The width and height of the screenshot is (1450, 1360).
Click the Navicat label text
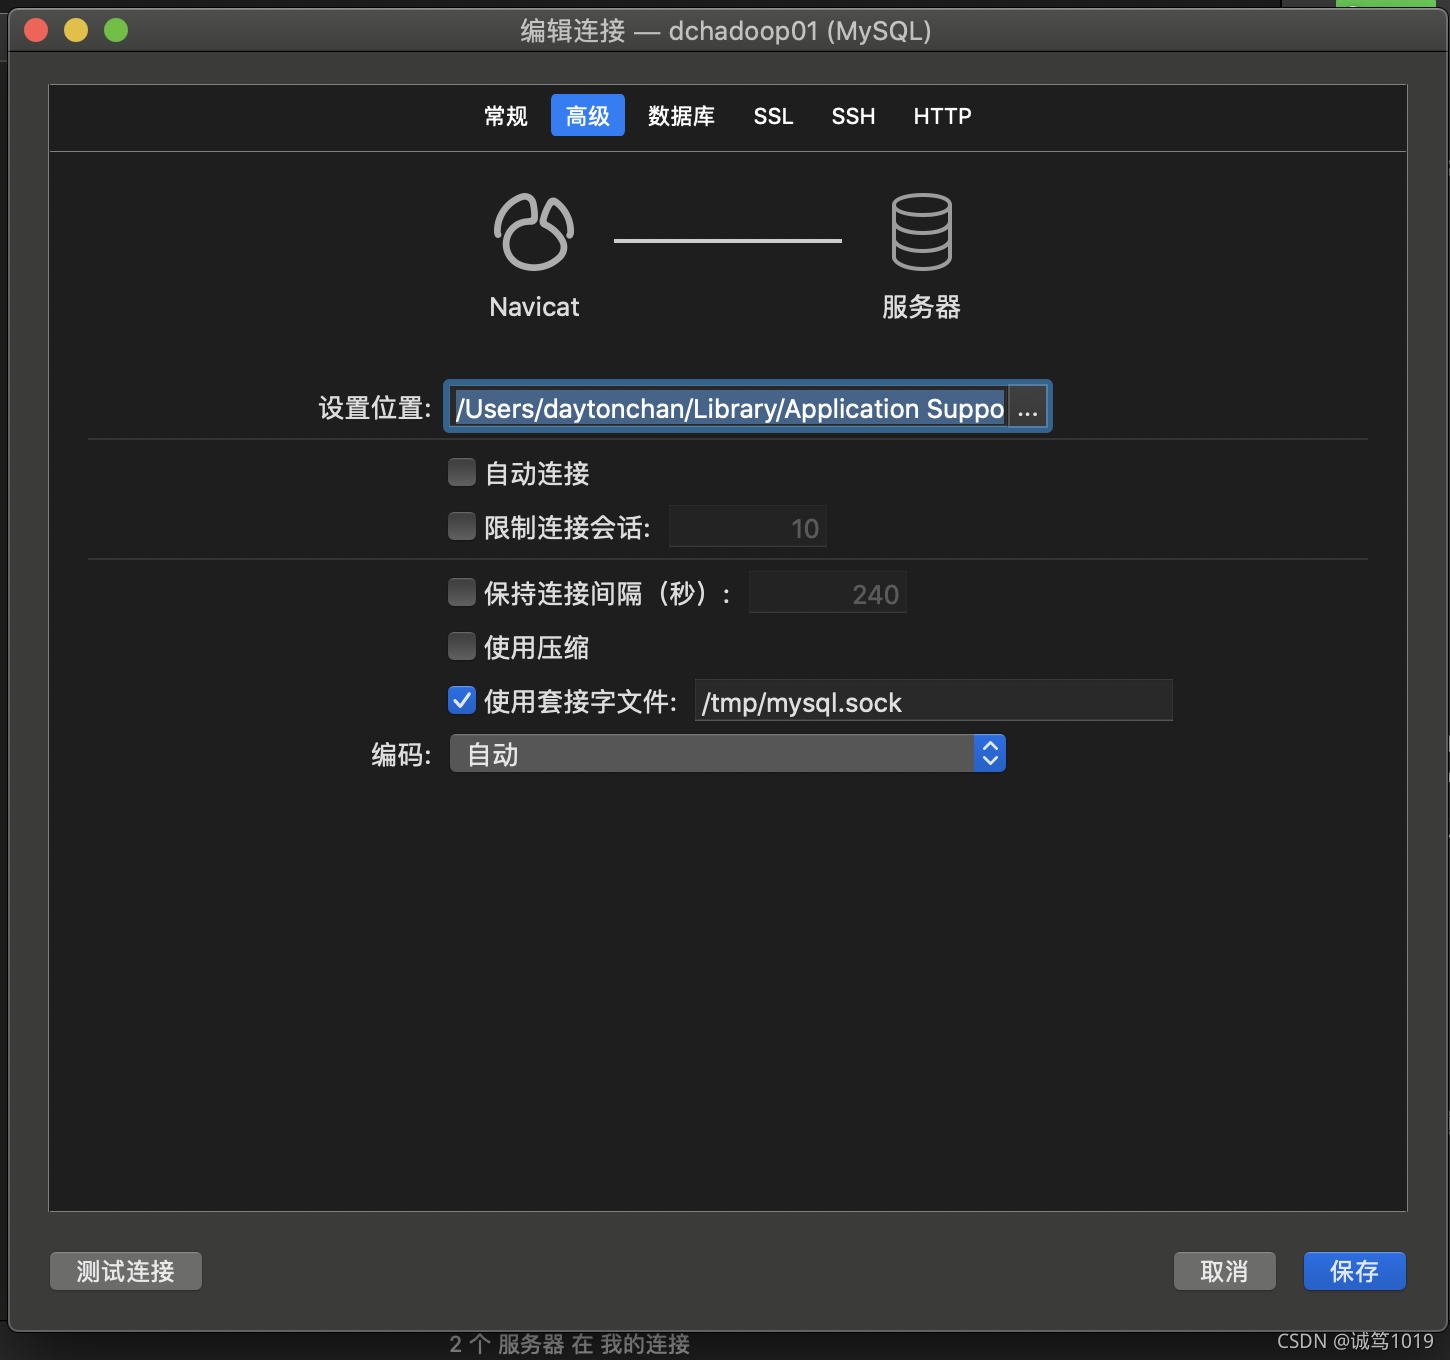click(x=534, y=307)
